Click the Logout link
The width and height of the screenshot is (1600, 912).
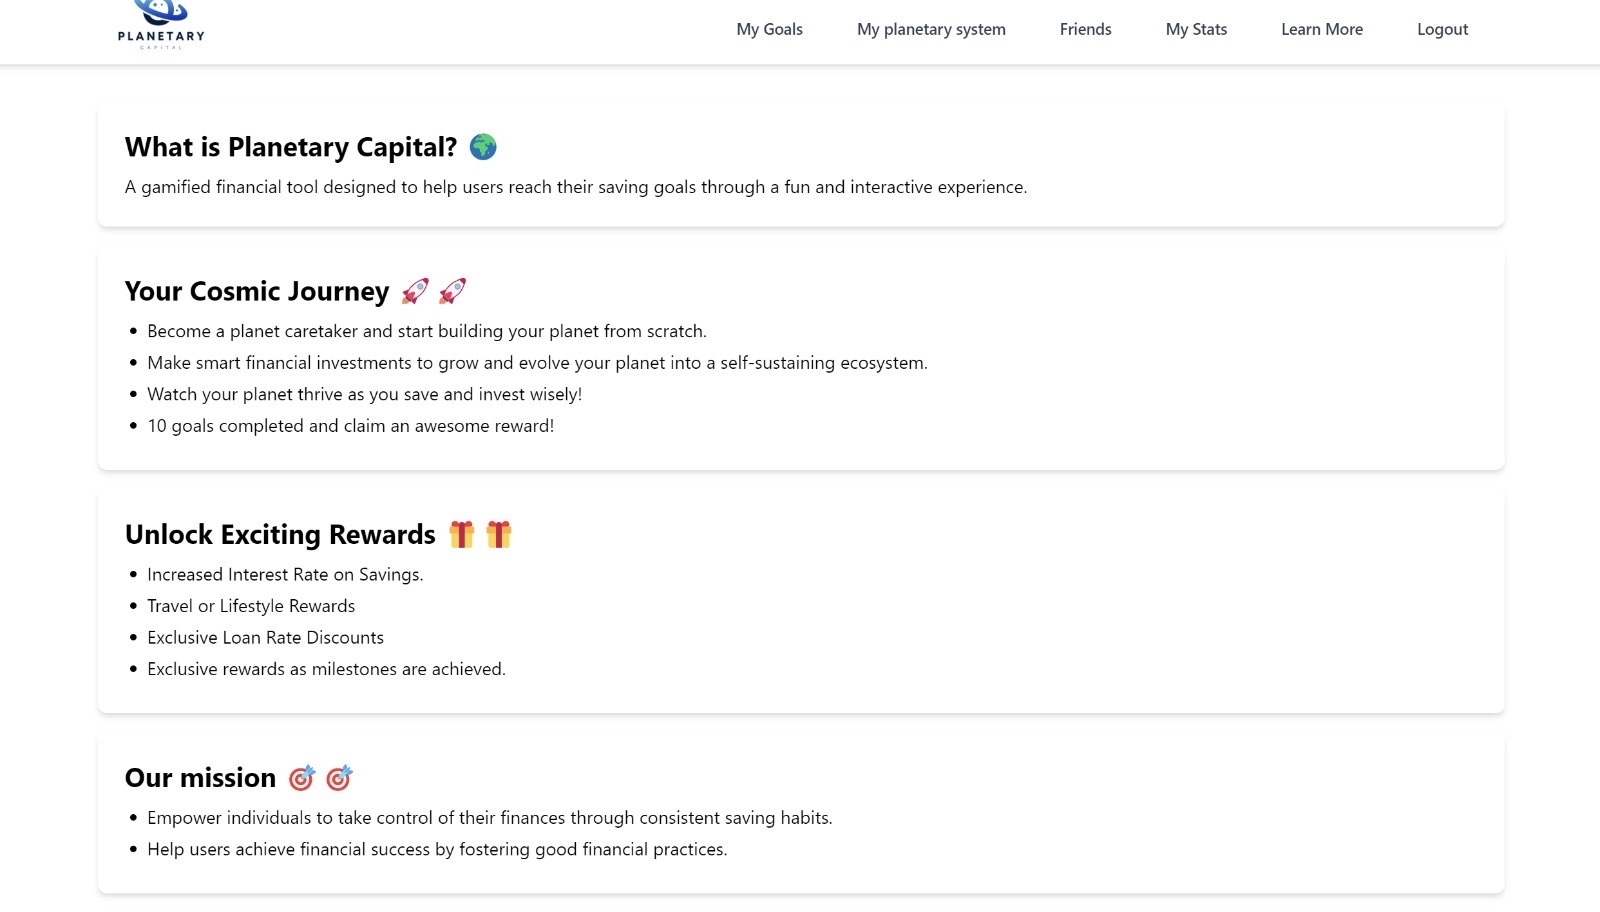tap(1442, 29)
